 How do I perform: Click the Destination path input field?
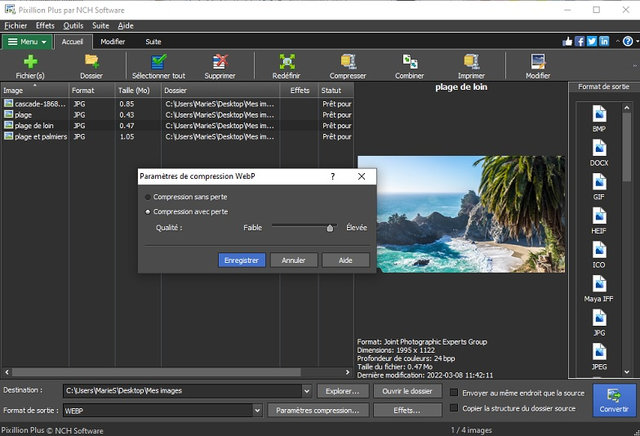183,391
